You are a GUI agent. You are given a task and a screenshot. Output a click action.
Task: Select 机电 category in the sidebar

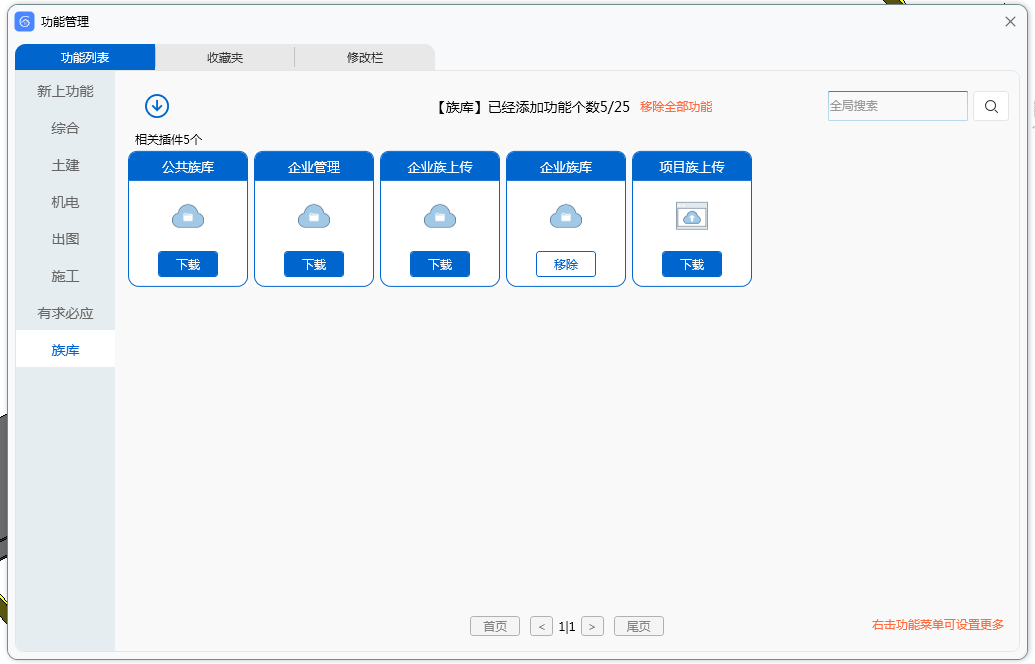click(65, 202)
